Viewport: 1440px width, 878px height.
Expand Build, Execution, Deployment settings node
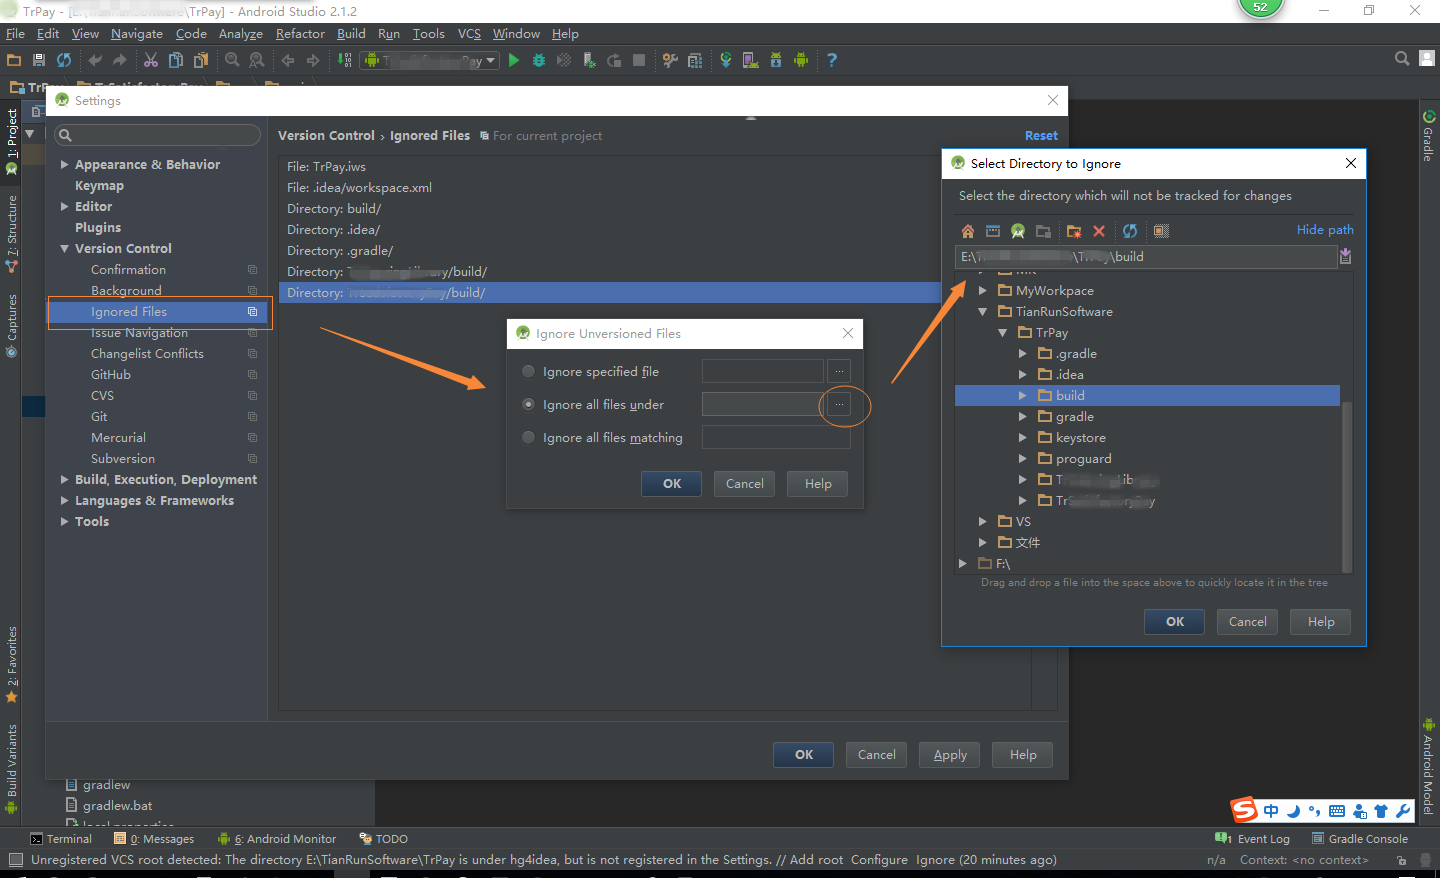tap(65, 479)
